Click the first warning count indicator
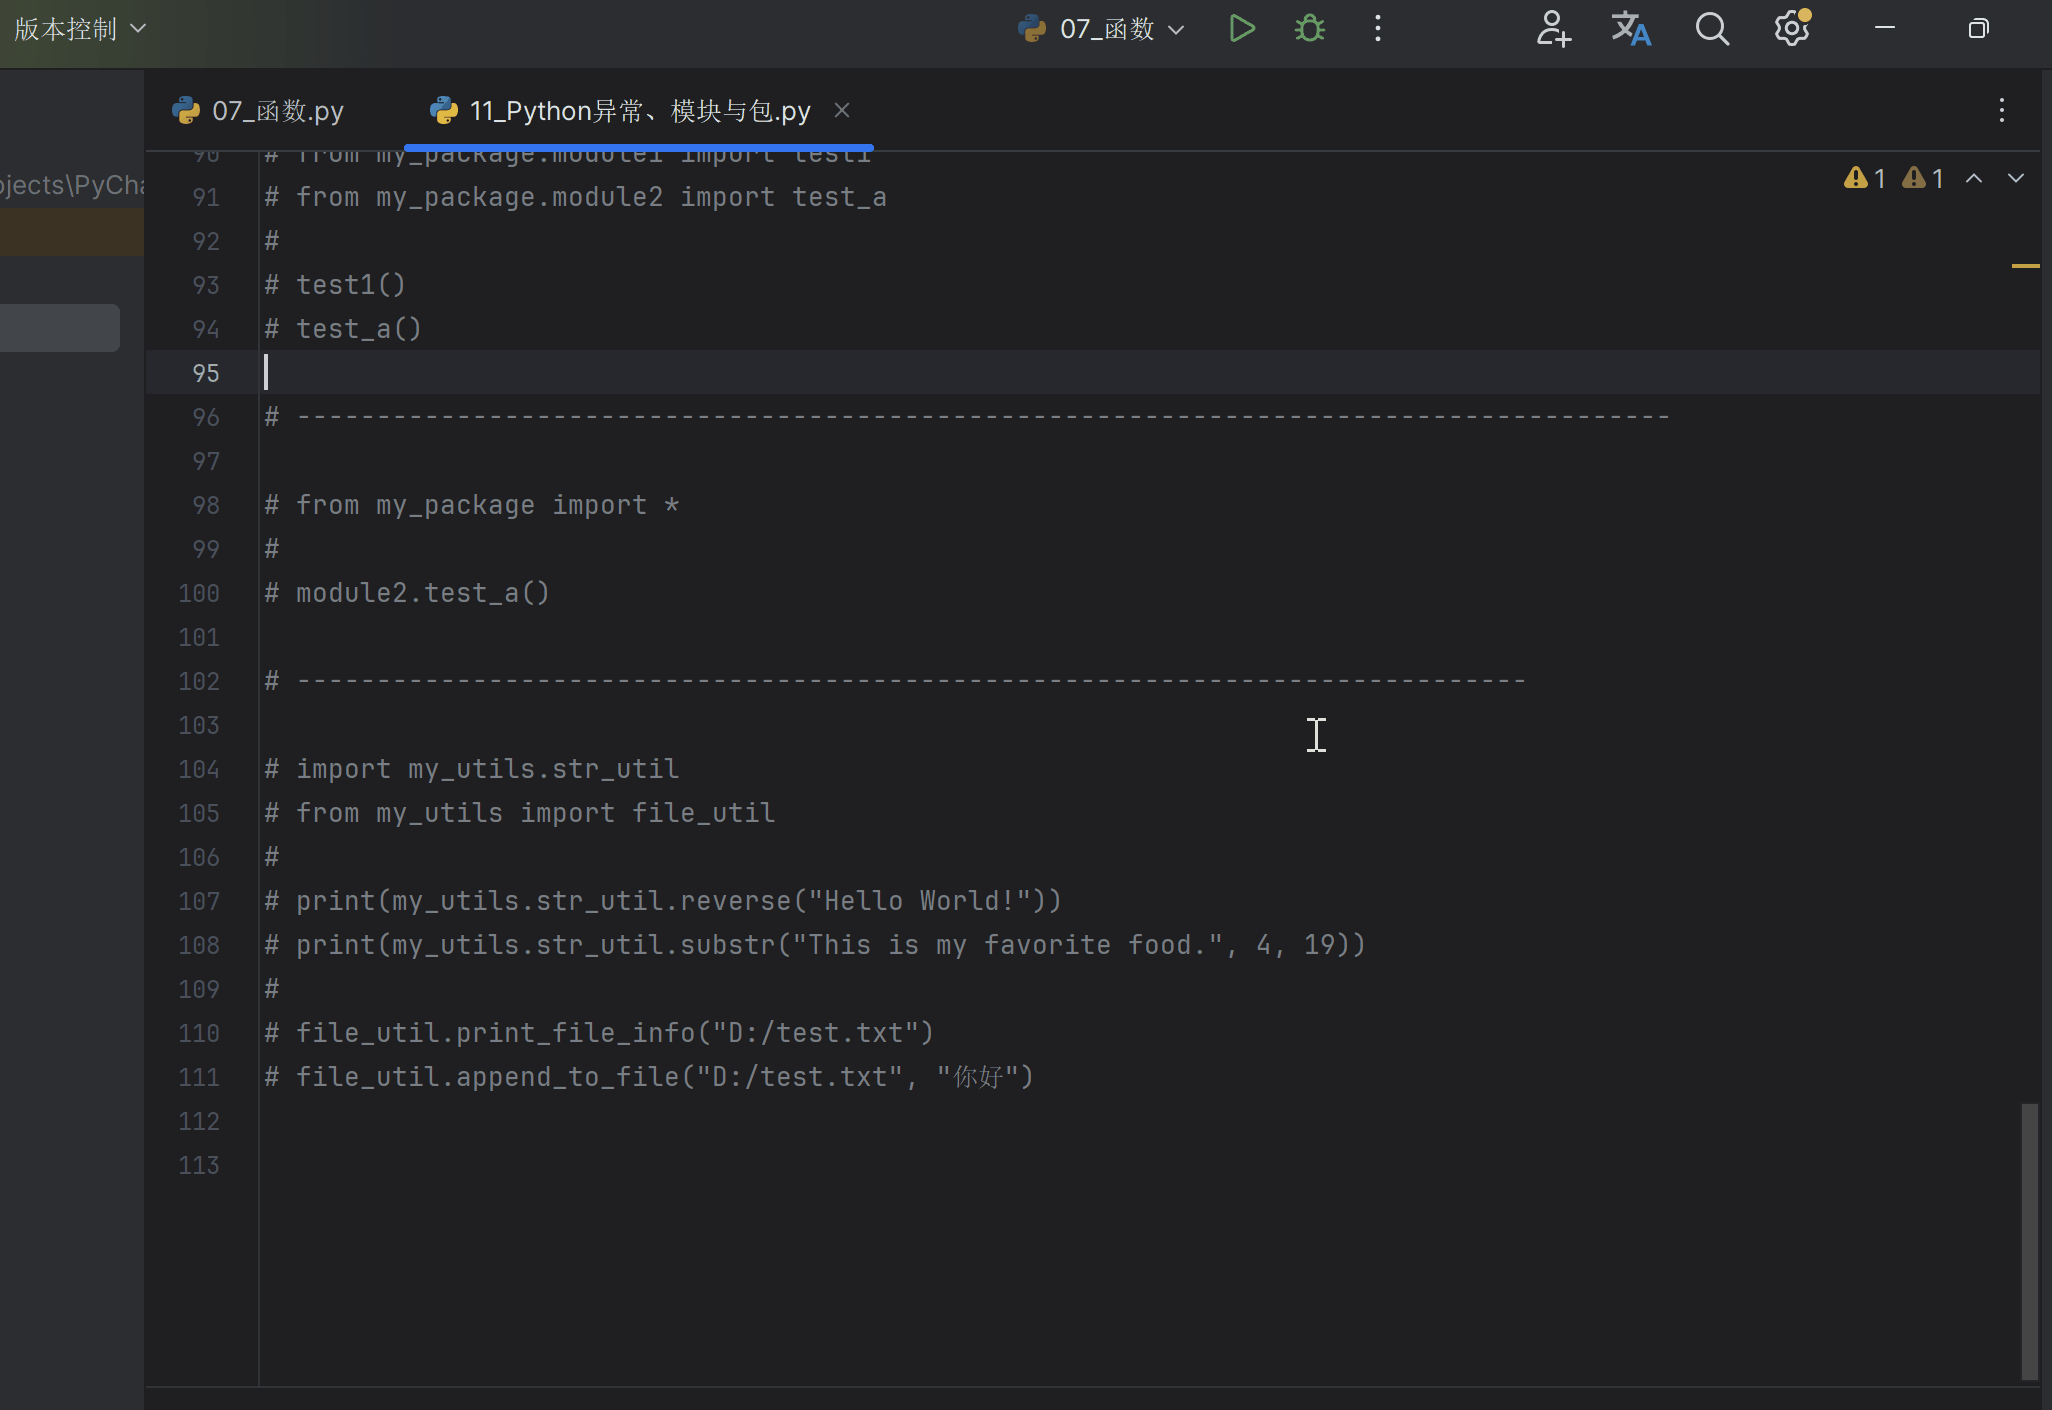The image size is (2052, 1410). click(x=1865, y=179)
